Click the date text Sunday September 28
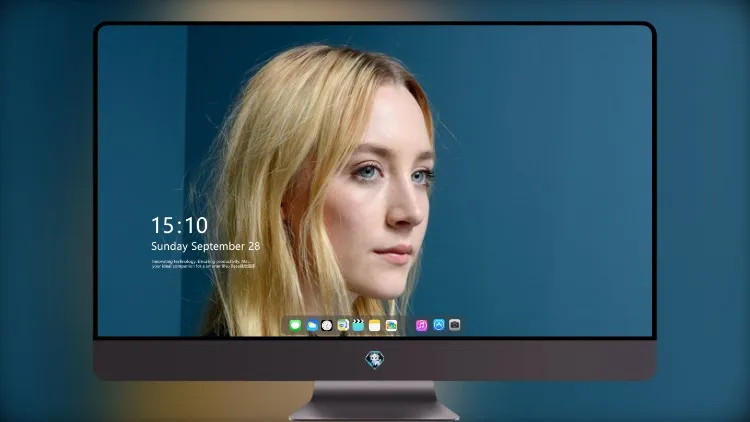The width and height of the screenshot is (750, 422). point(206,246)
